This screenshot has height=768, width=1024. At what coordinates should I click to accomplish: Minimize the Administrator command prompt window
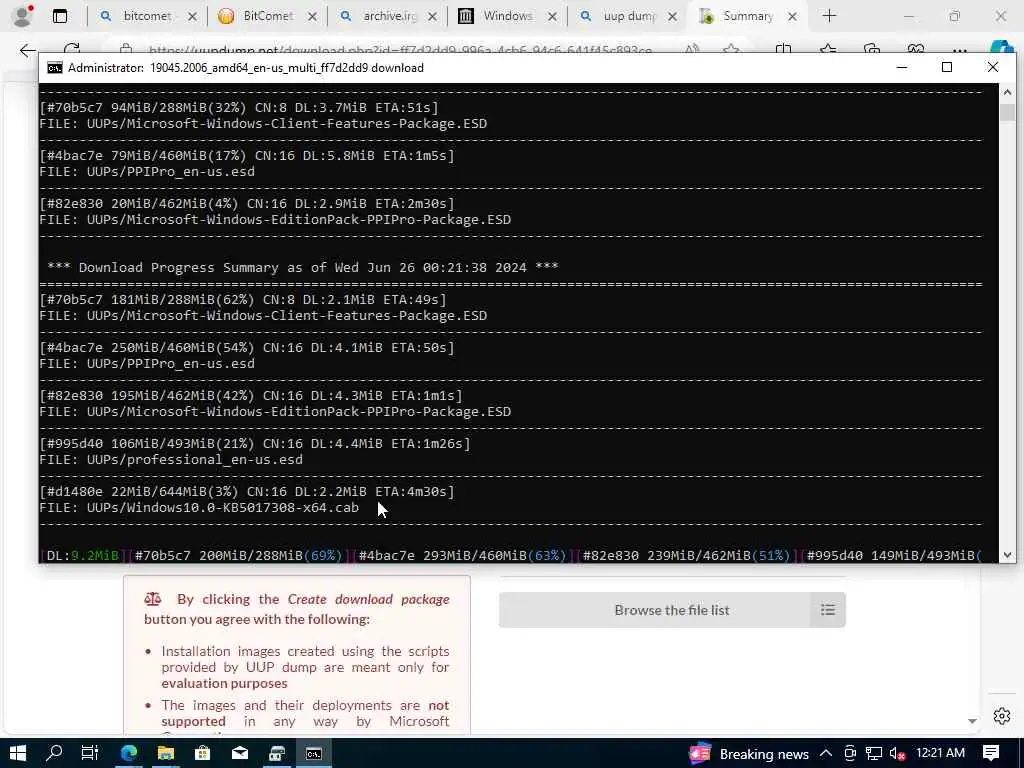(x=902, y=67)
